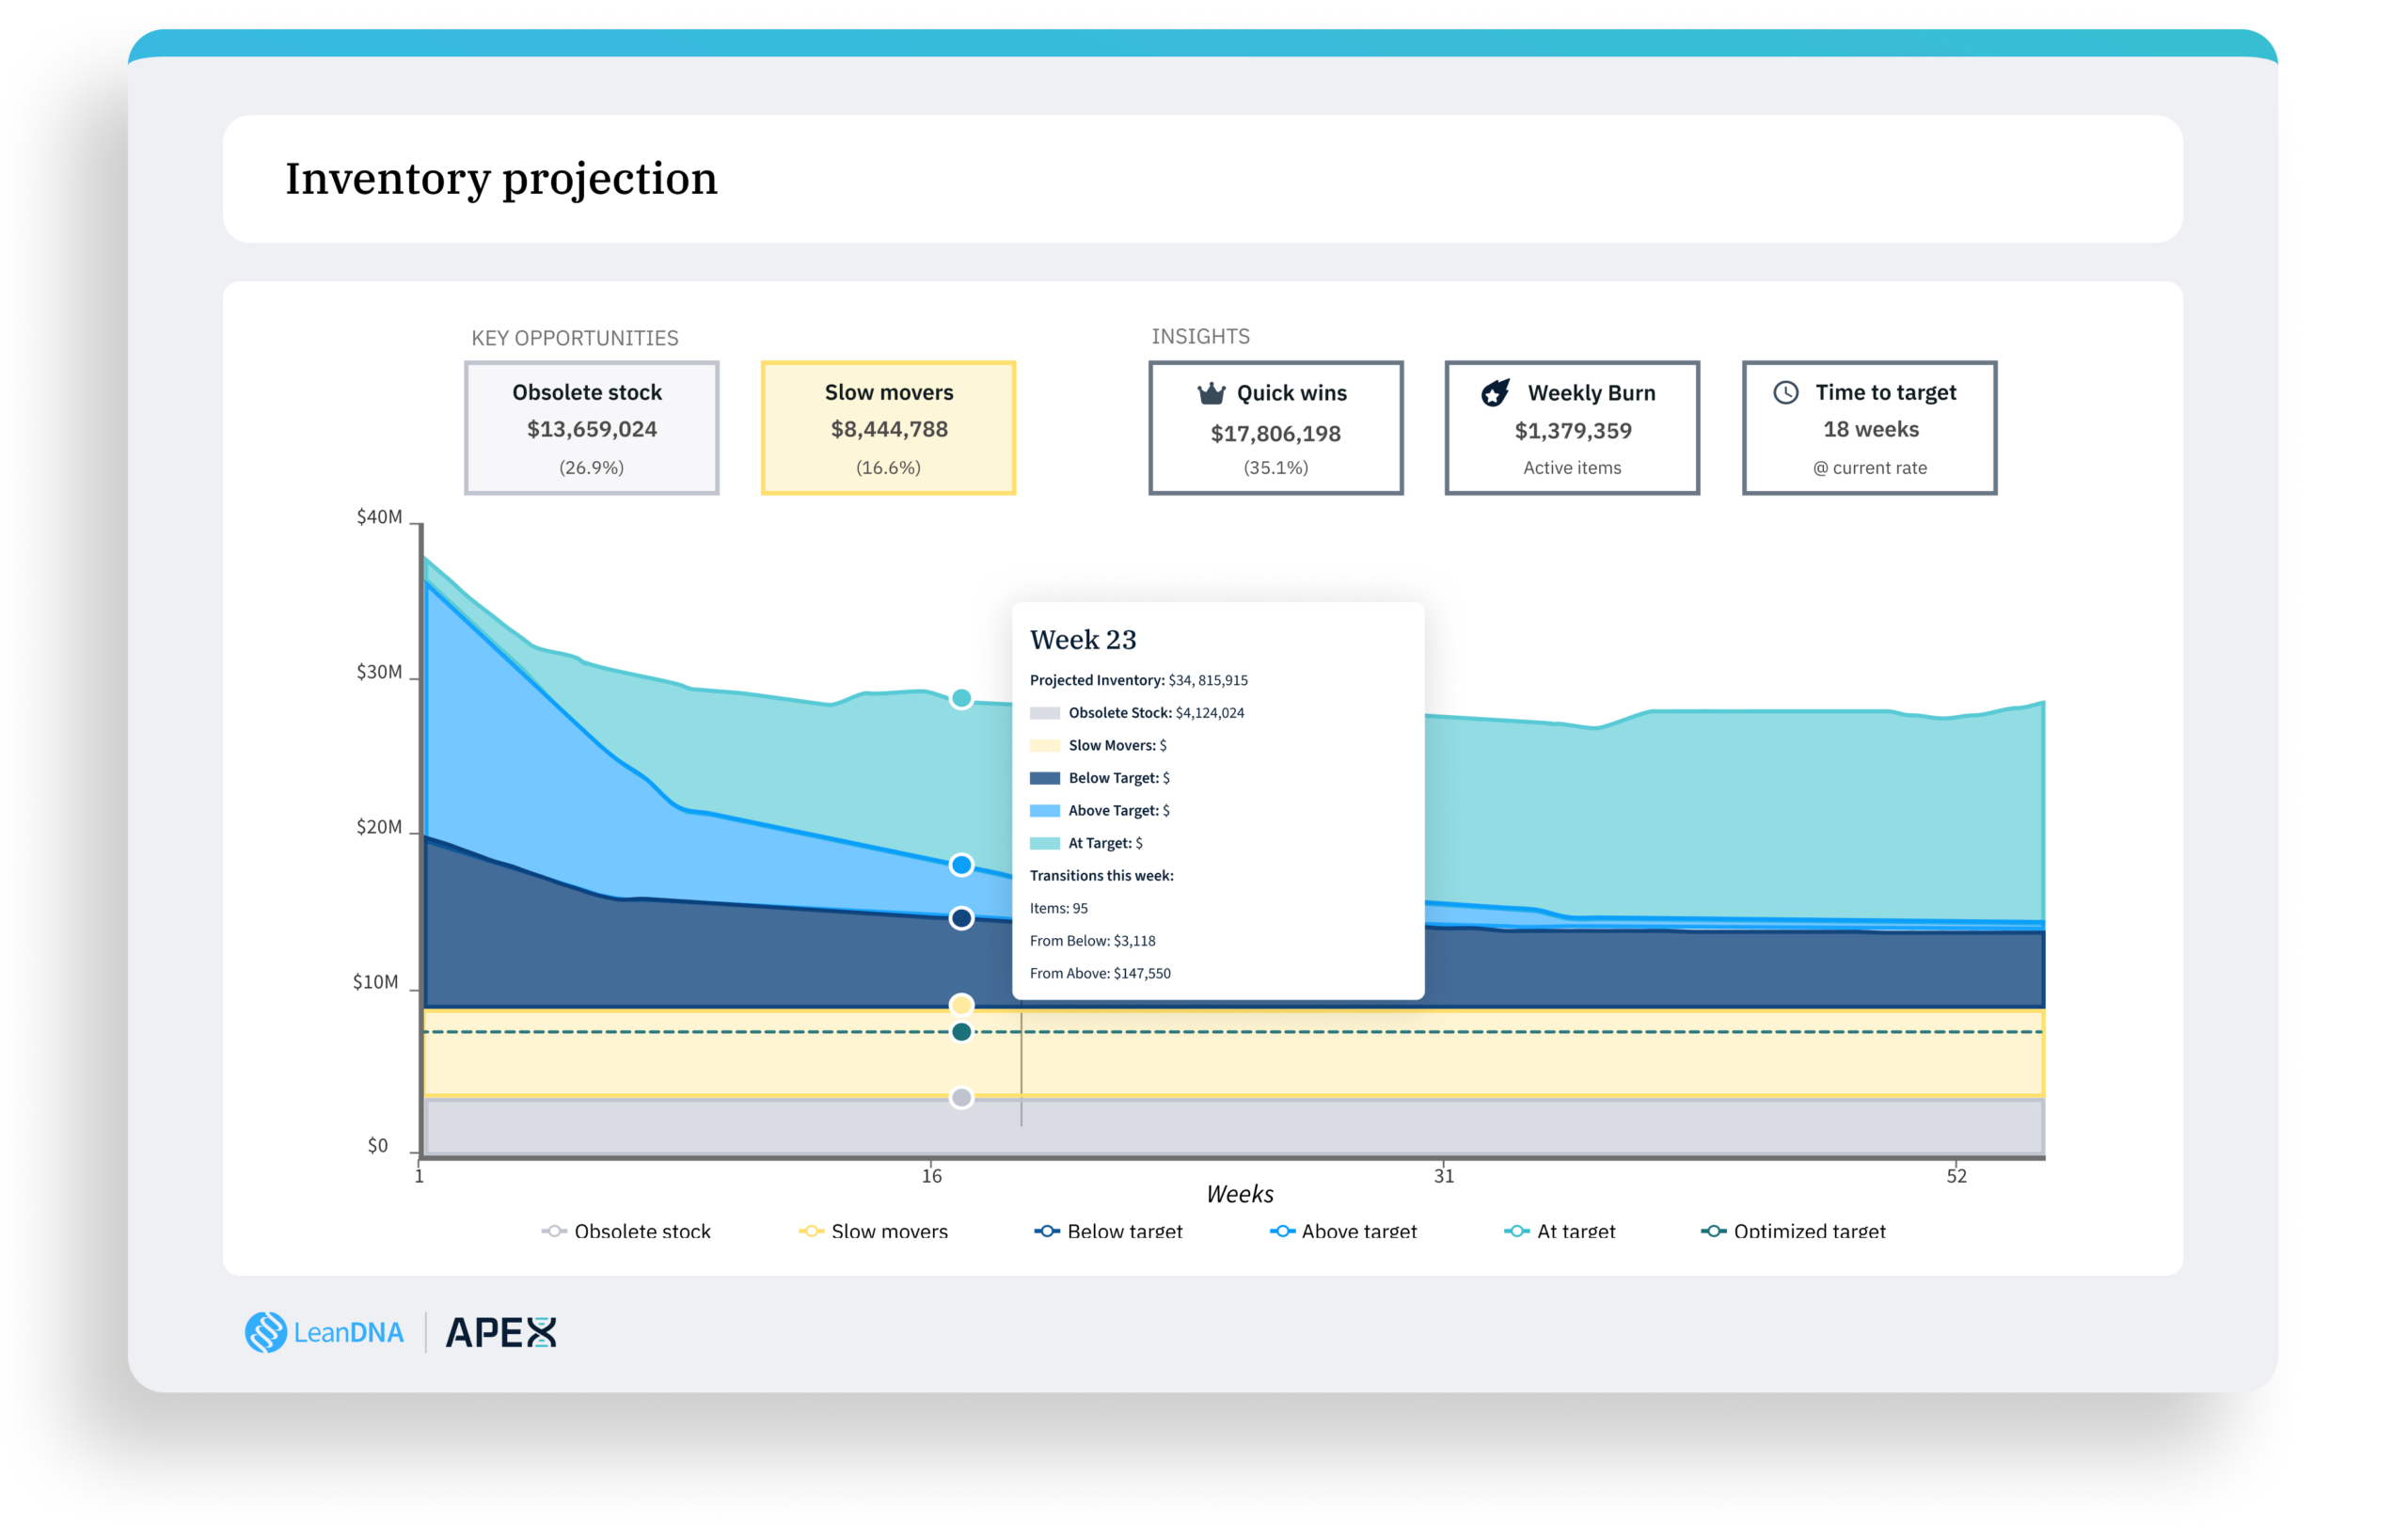
Task: Click the Optimized target data point marker
Action: 961,1032
